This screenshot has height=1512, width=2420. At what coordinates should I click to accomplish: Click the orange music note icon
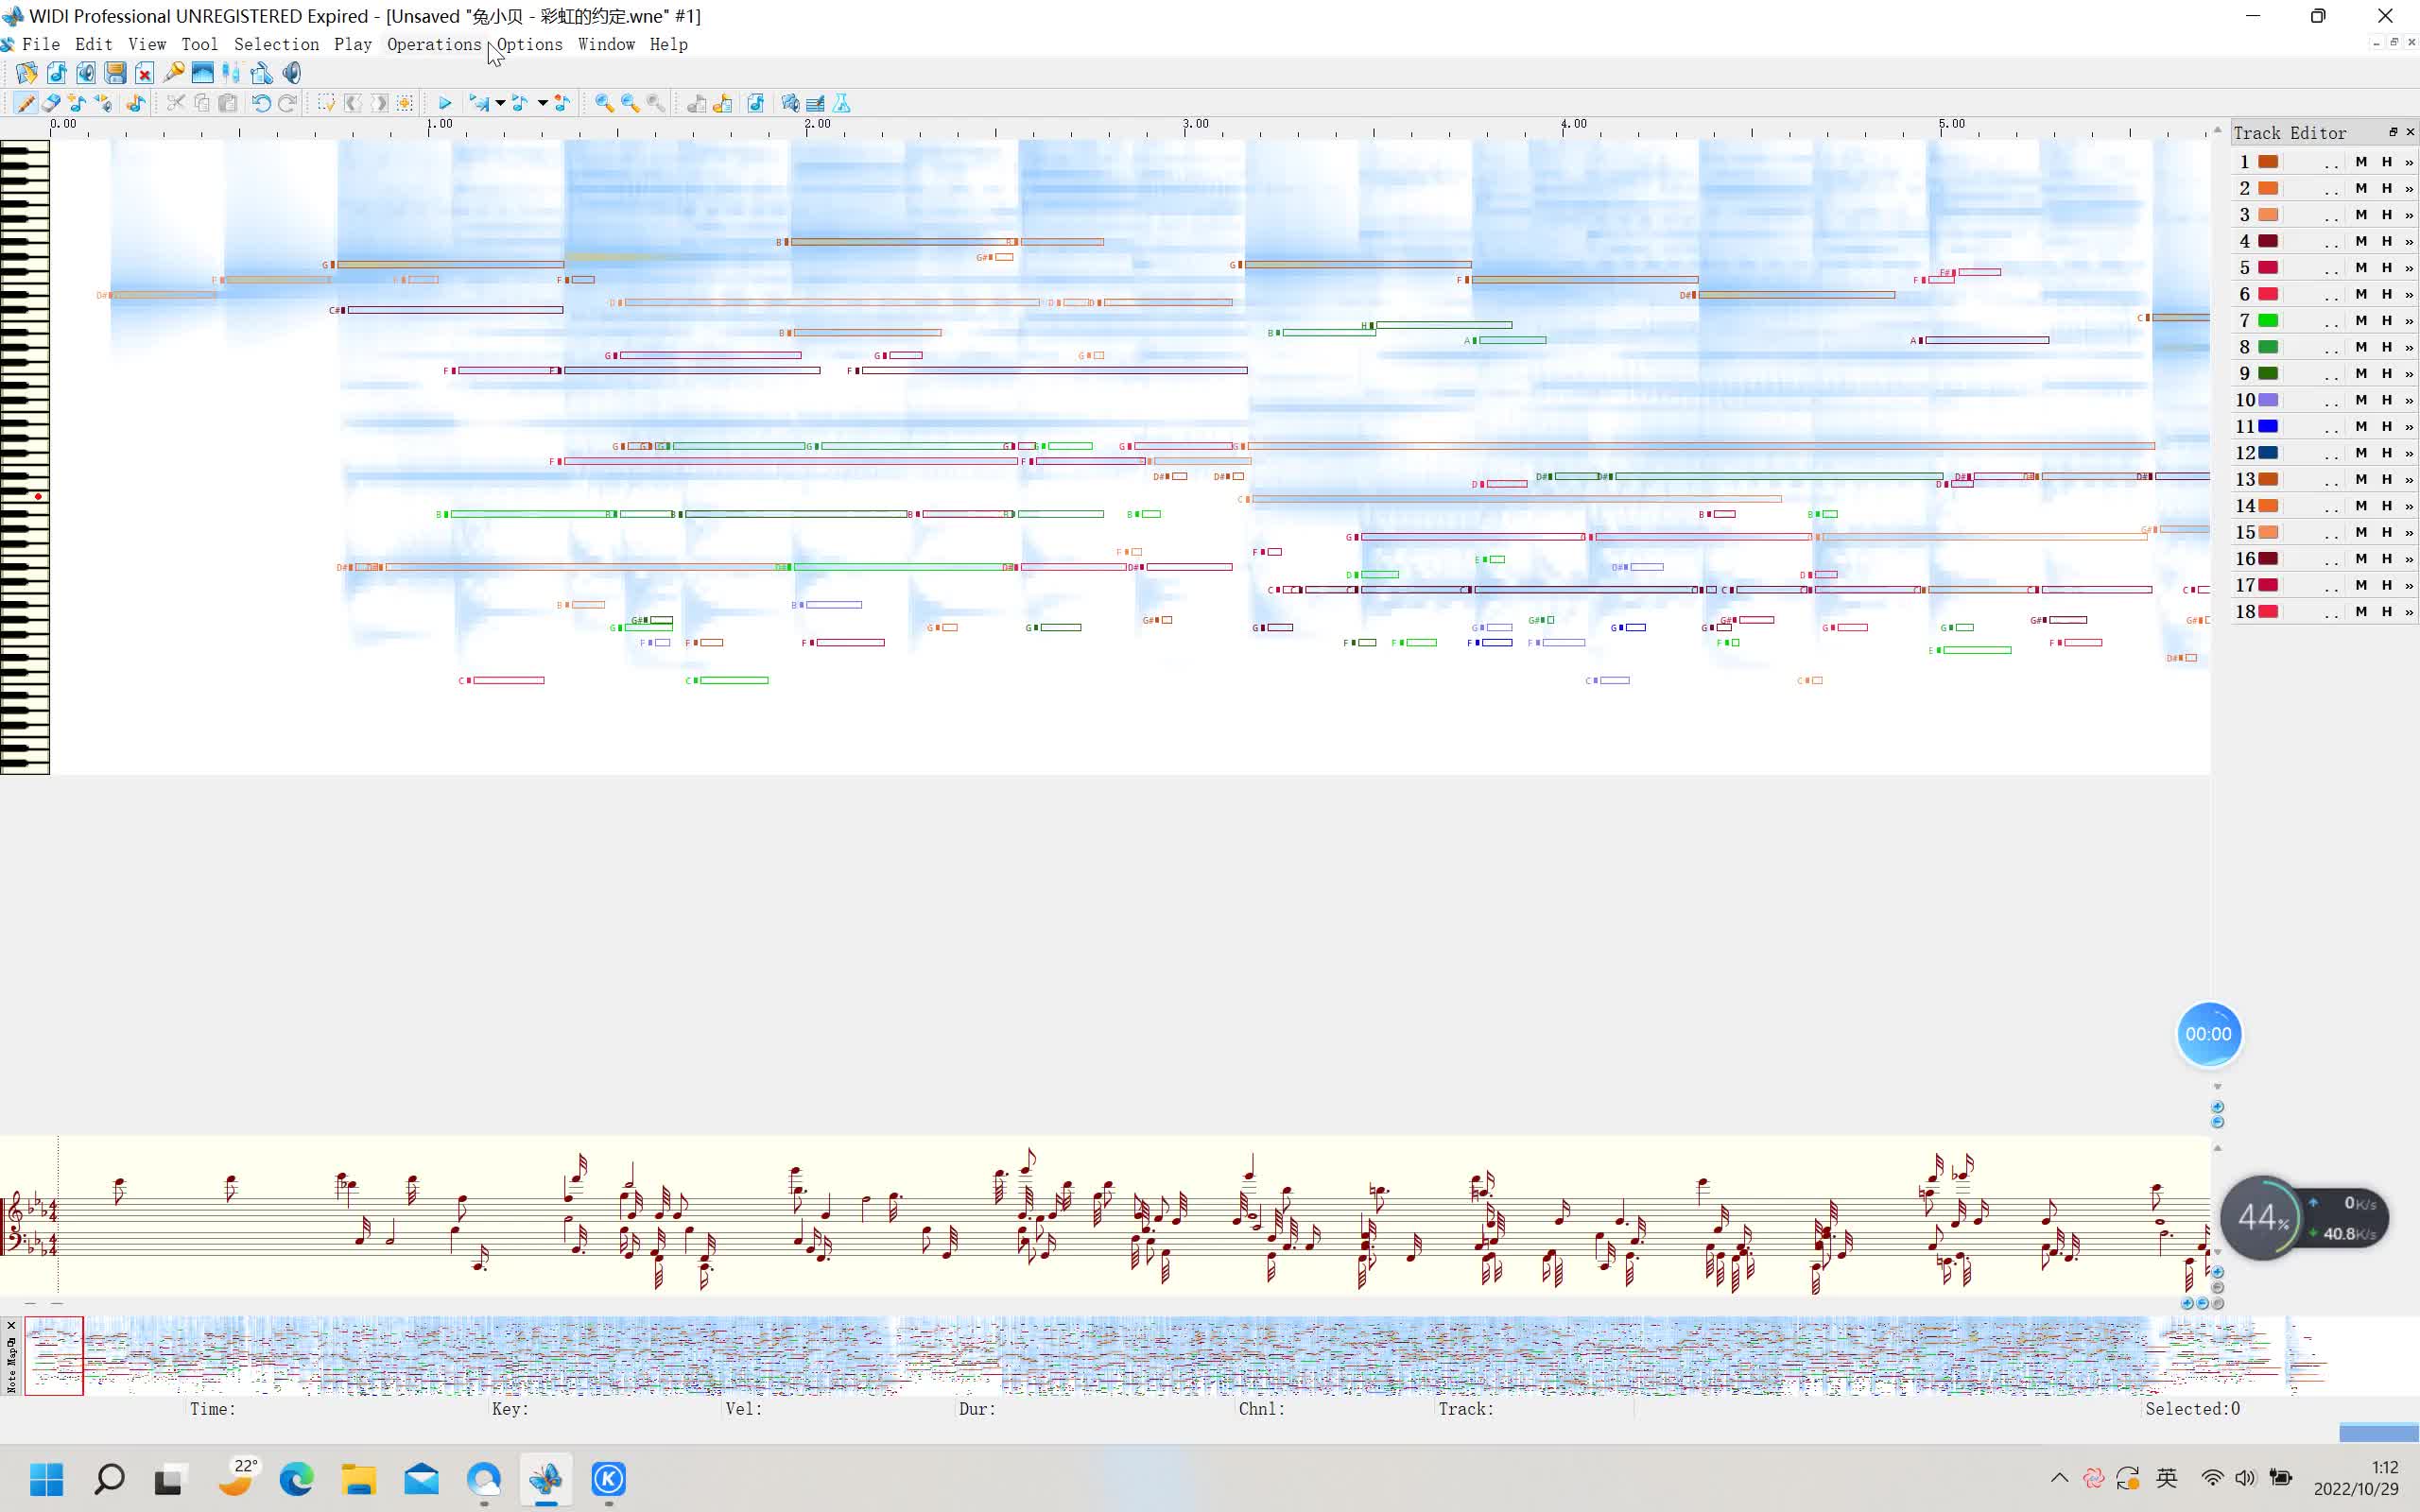pos(136,103)
